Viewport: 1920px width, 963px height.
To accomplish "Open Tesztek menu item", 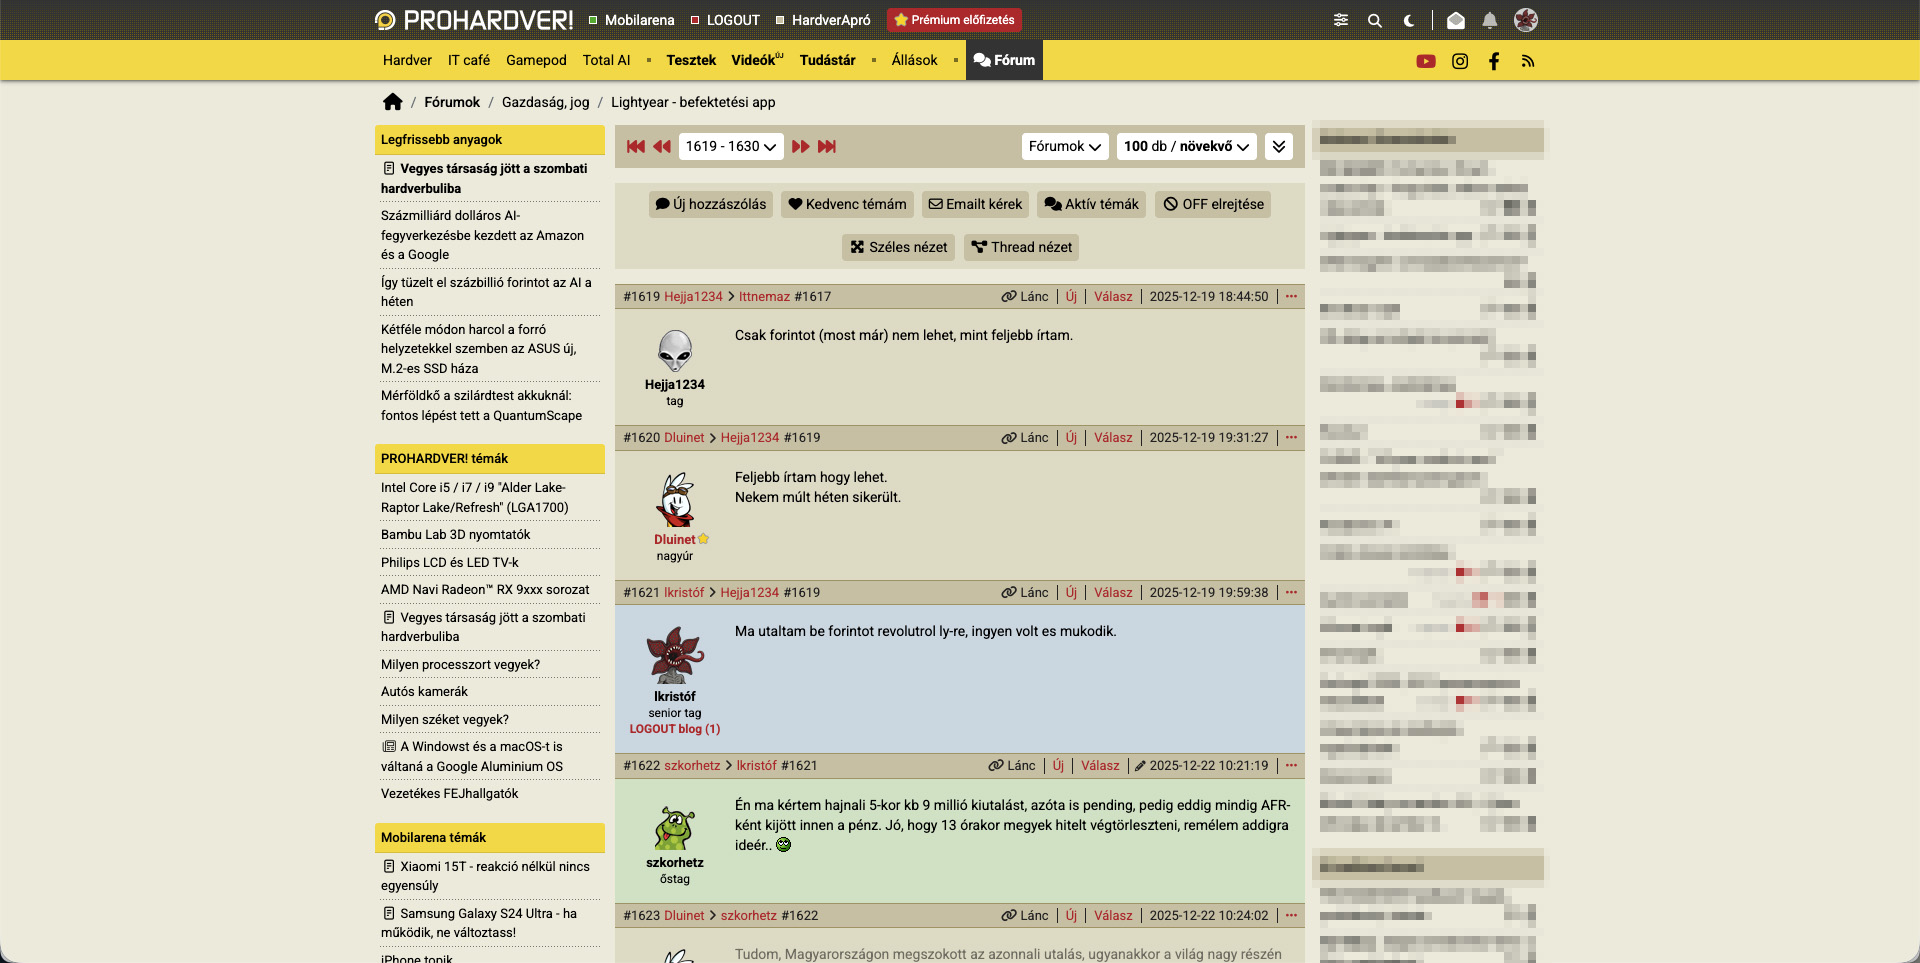I will pyautogui.click(x=691, y=60).
